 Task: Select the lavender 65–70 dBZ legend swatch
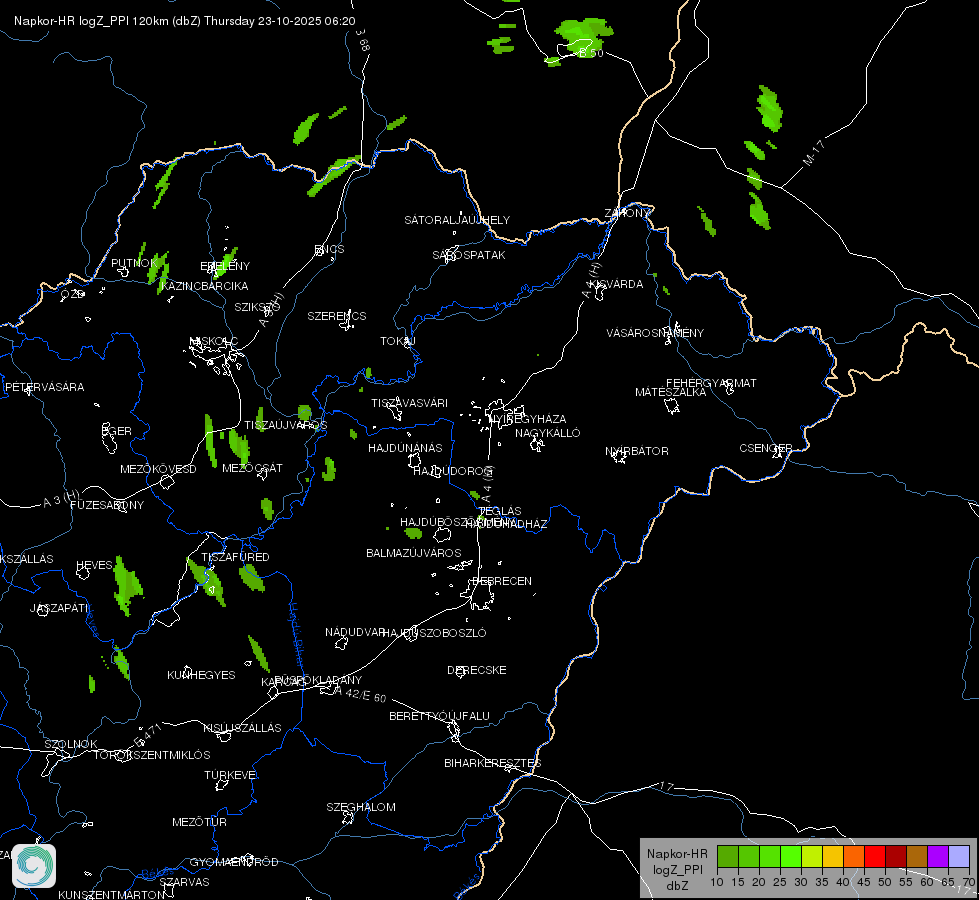(959, 856)
